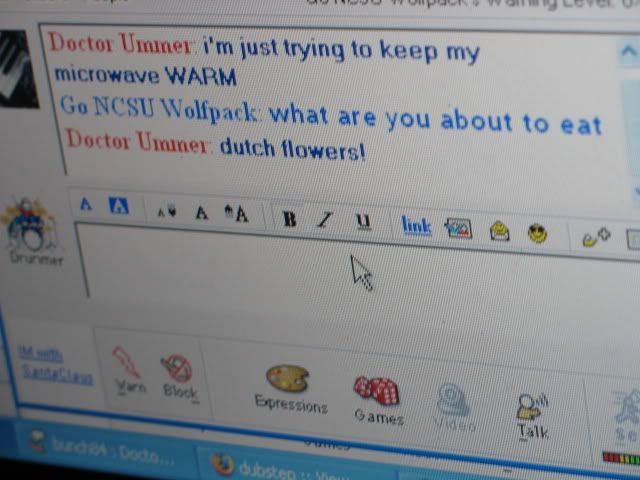Block this buddy with the Block icon
The height and width of the screenshot is (480, 640).
177,369
